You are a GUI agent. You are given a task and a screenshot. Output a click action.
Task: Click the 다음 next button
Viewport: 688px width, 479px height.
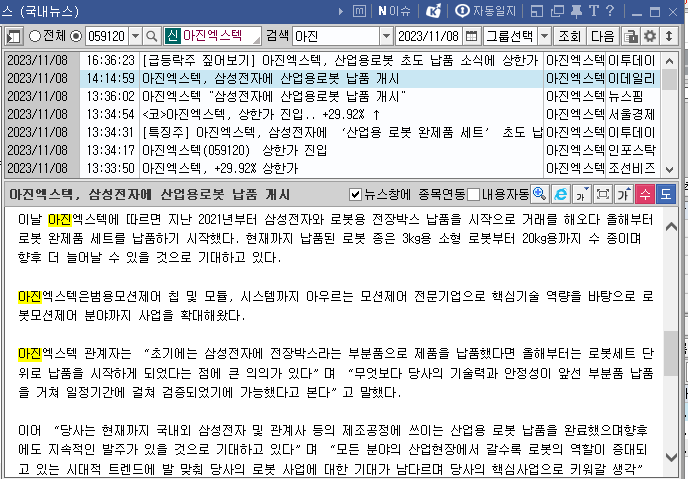tap(602, 36)
